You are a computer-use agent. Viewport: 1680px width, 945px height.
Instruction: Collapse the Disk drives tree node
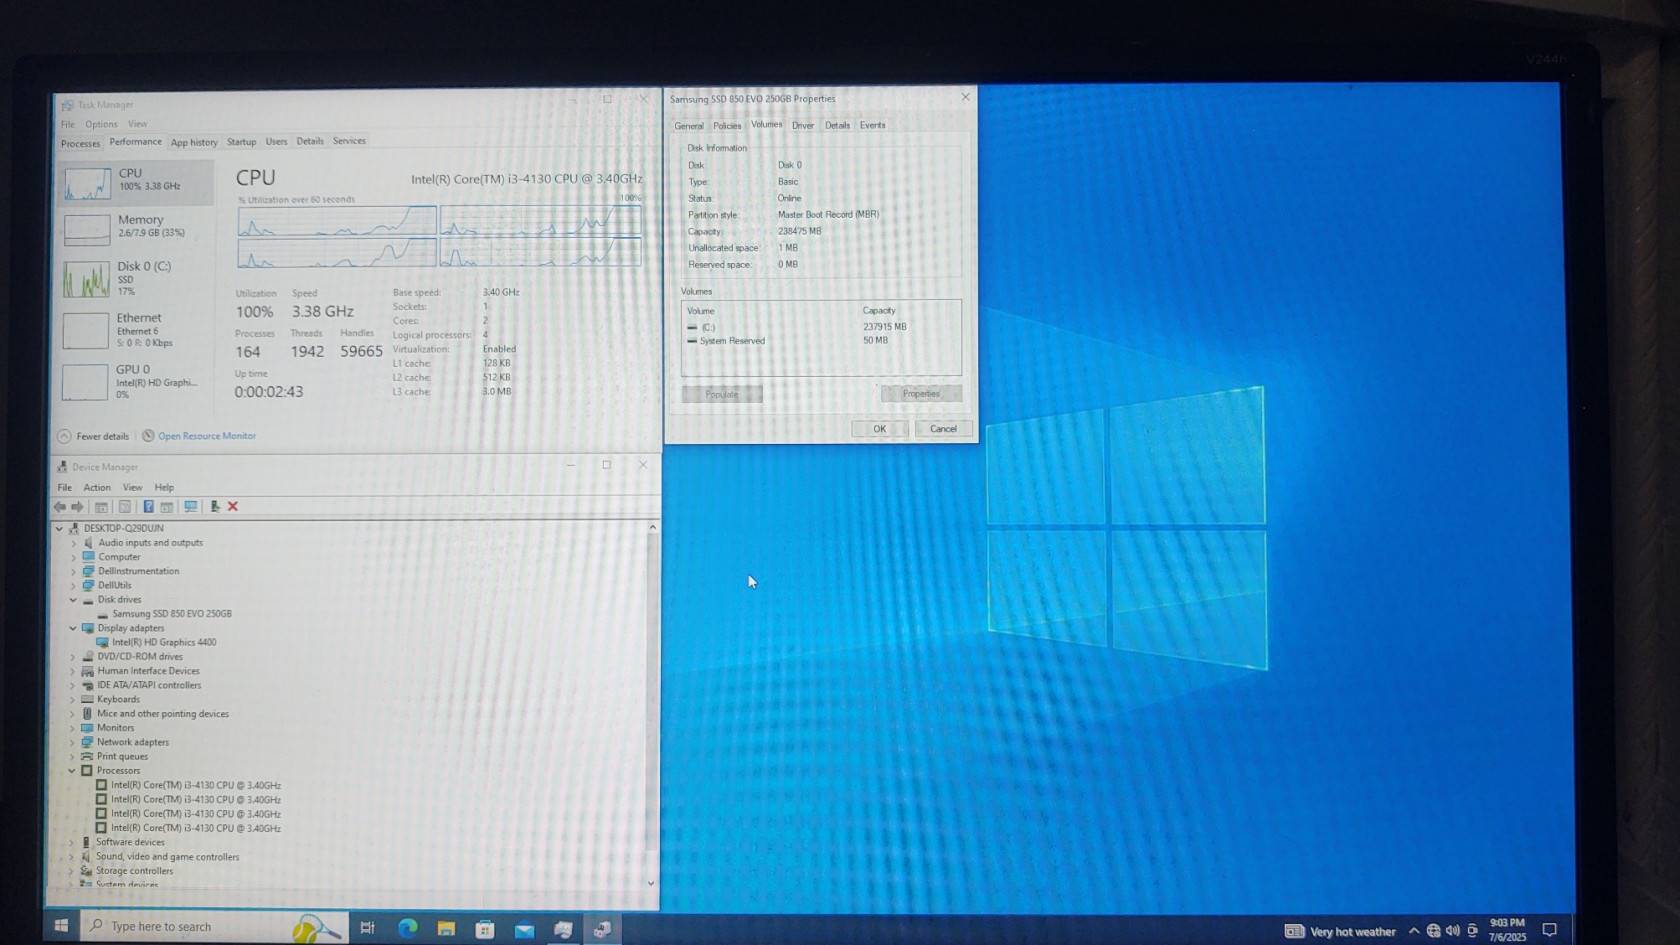[x=73, y=600]
